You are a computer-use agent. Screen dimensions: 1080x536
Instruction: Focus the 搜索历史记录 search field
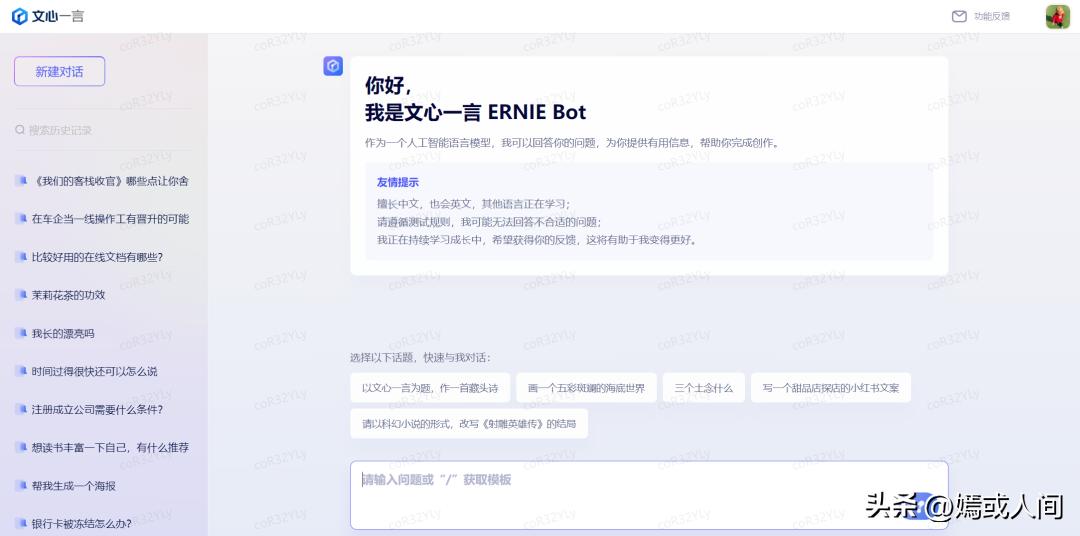click(x=103, y=130)
